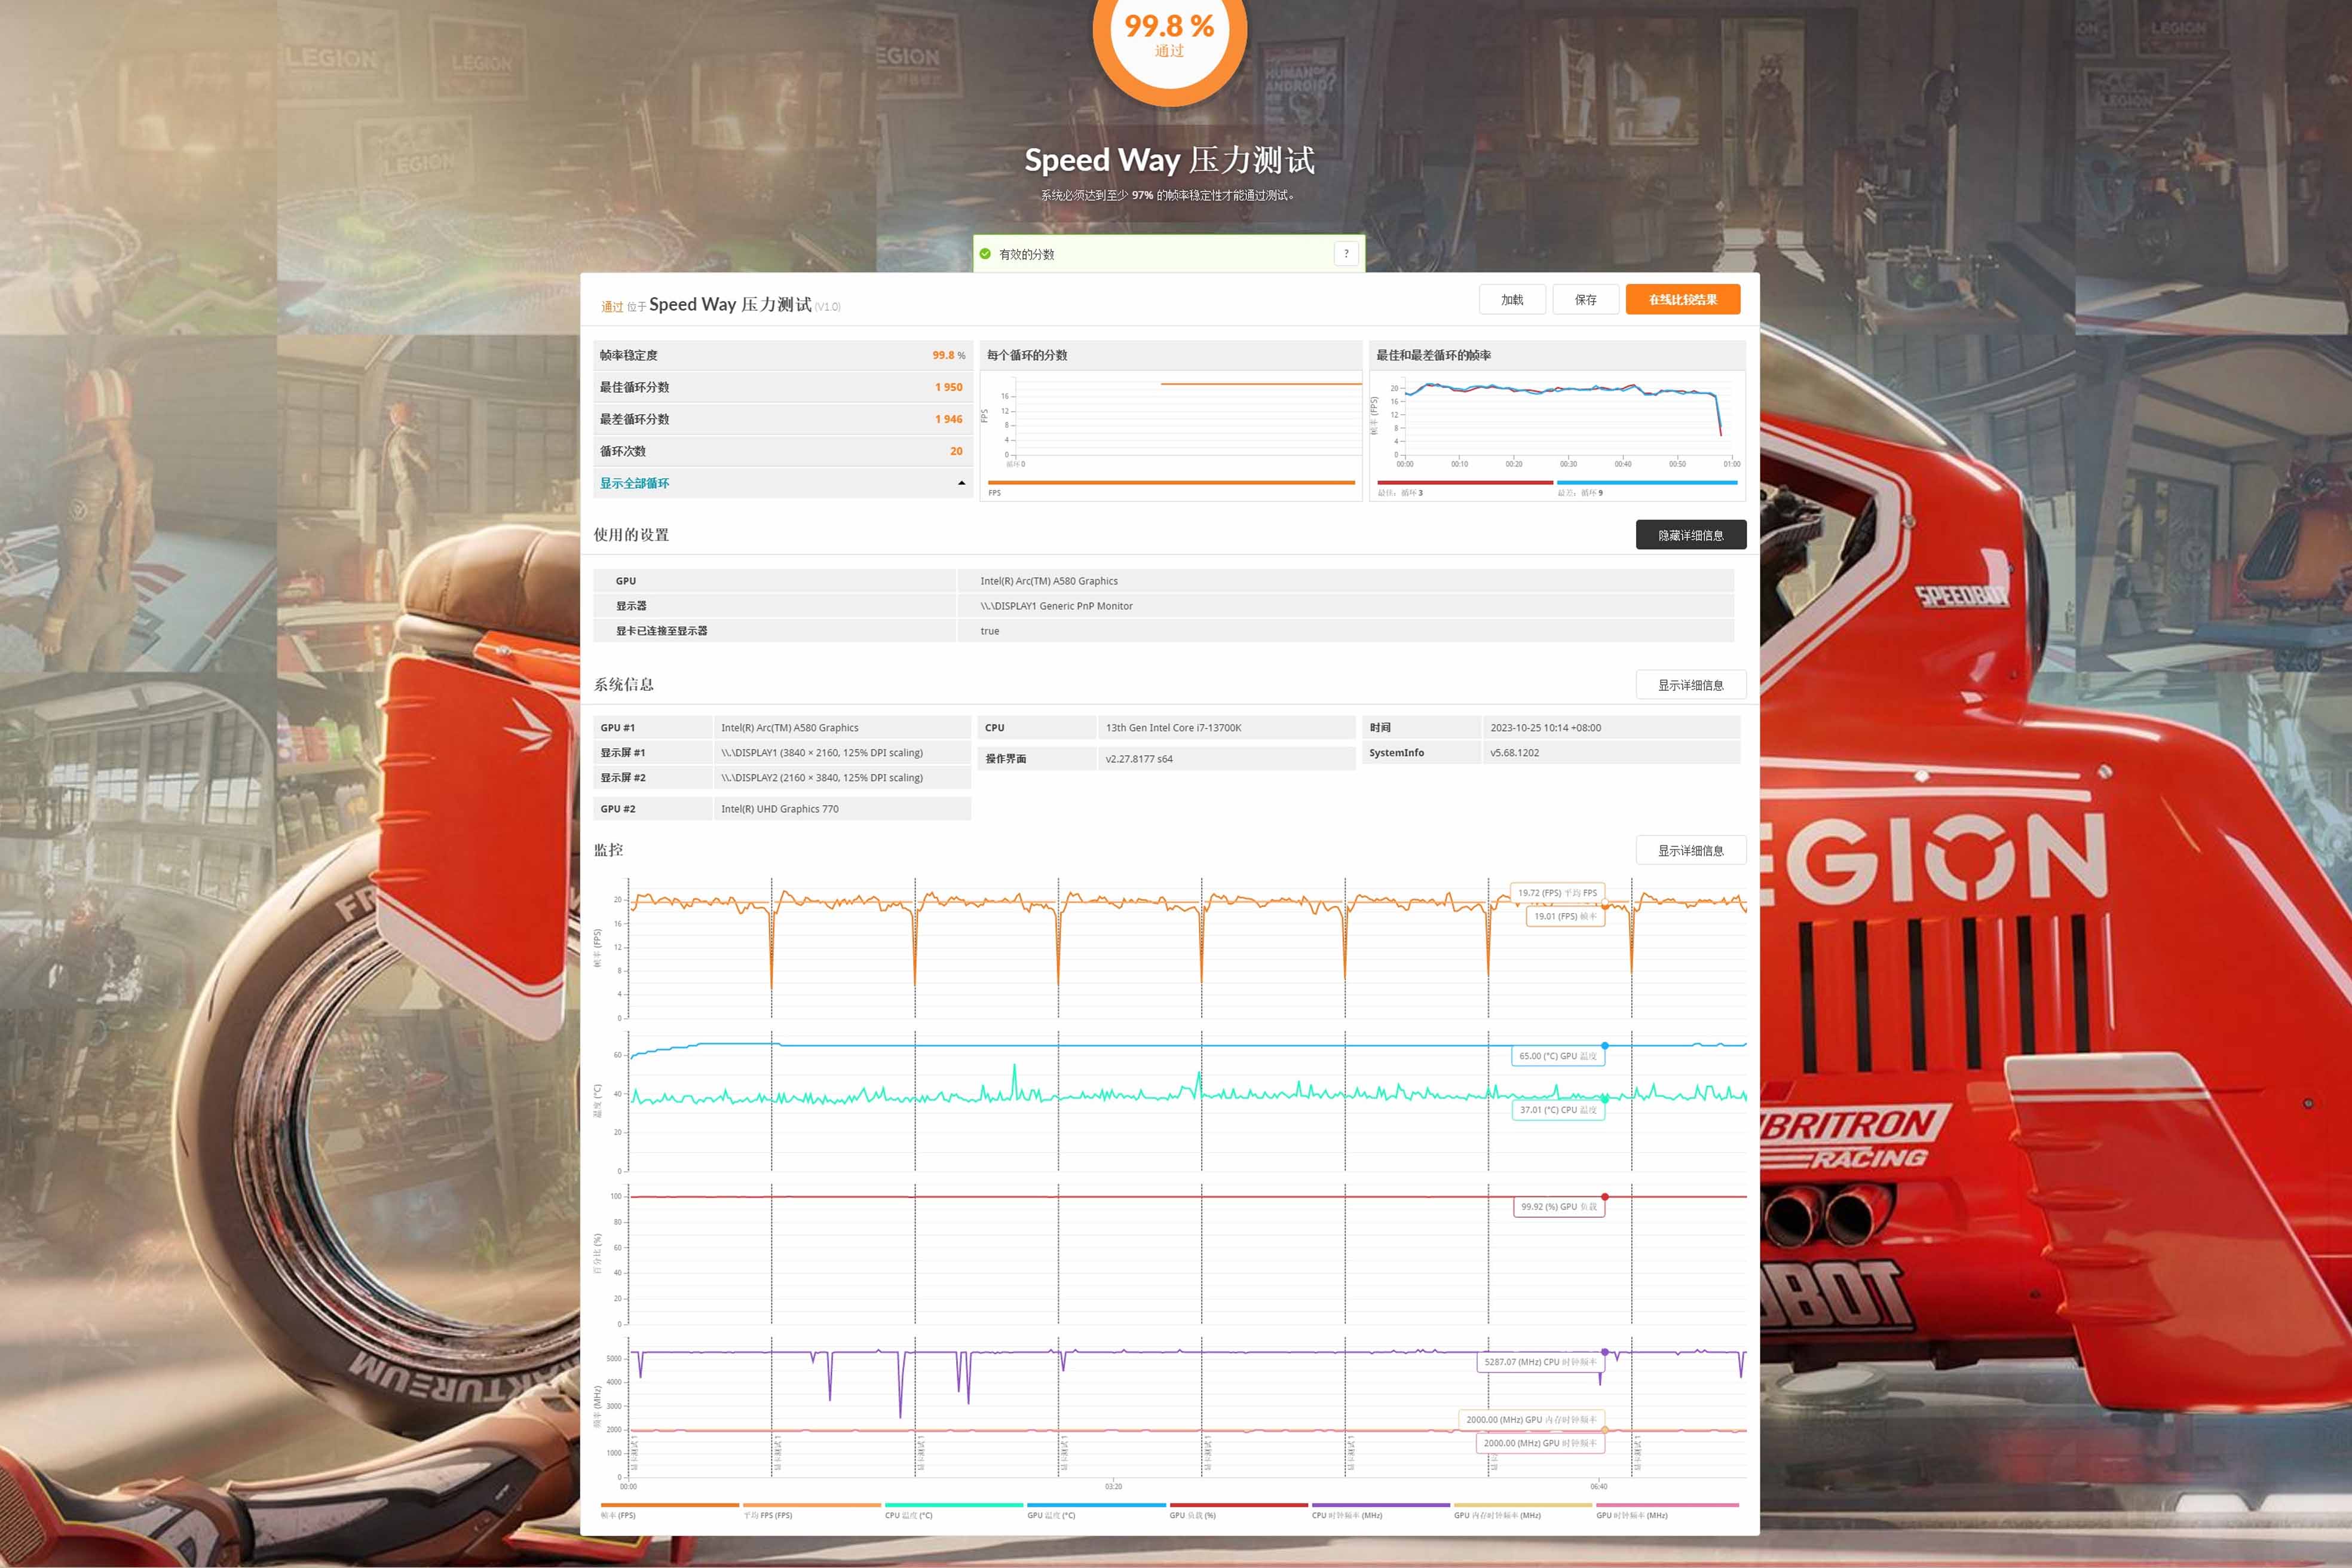This screenshot has height=1568, width=2352.
Task: Click 显示详细信息 button in 监控 section
Action: pyautogui.click(x=1691, y=850)
